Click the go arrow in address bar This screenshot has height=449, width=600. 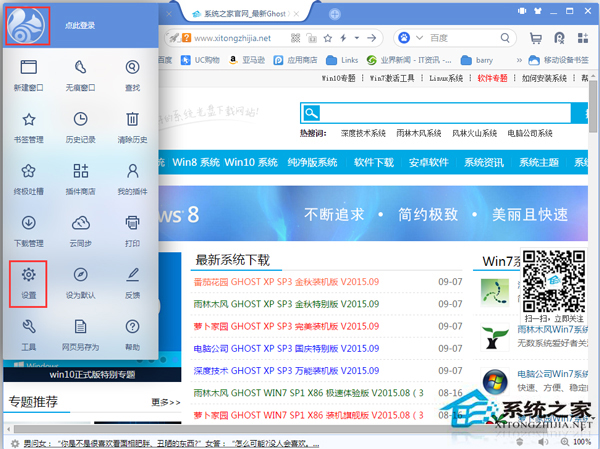371,38
